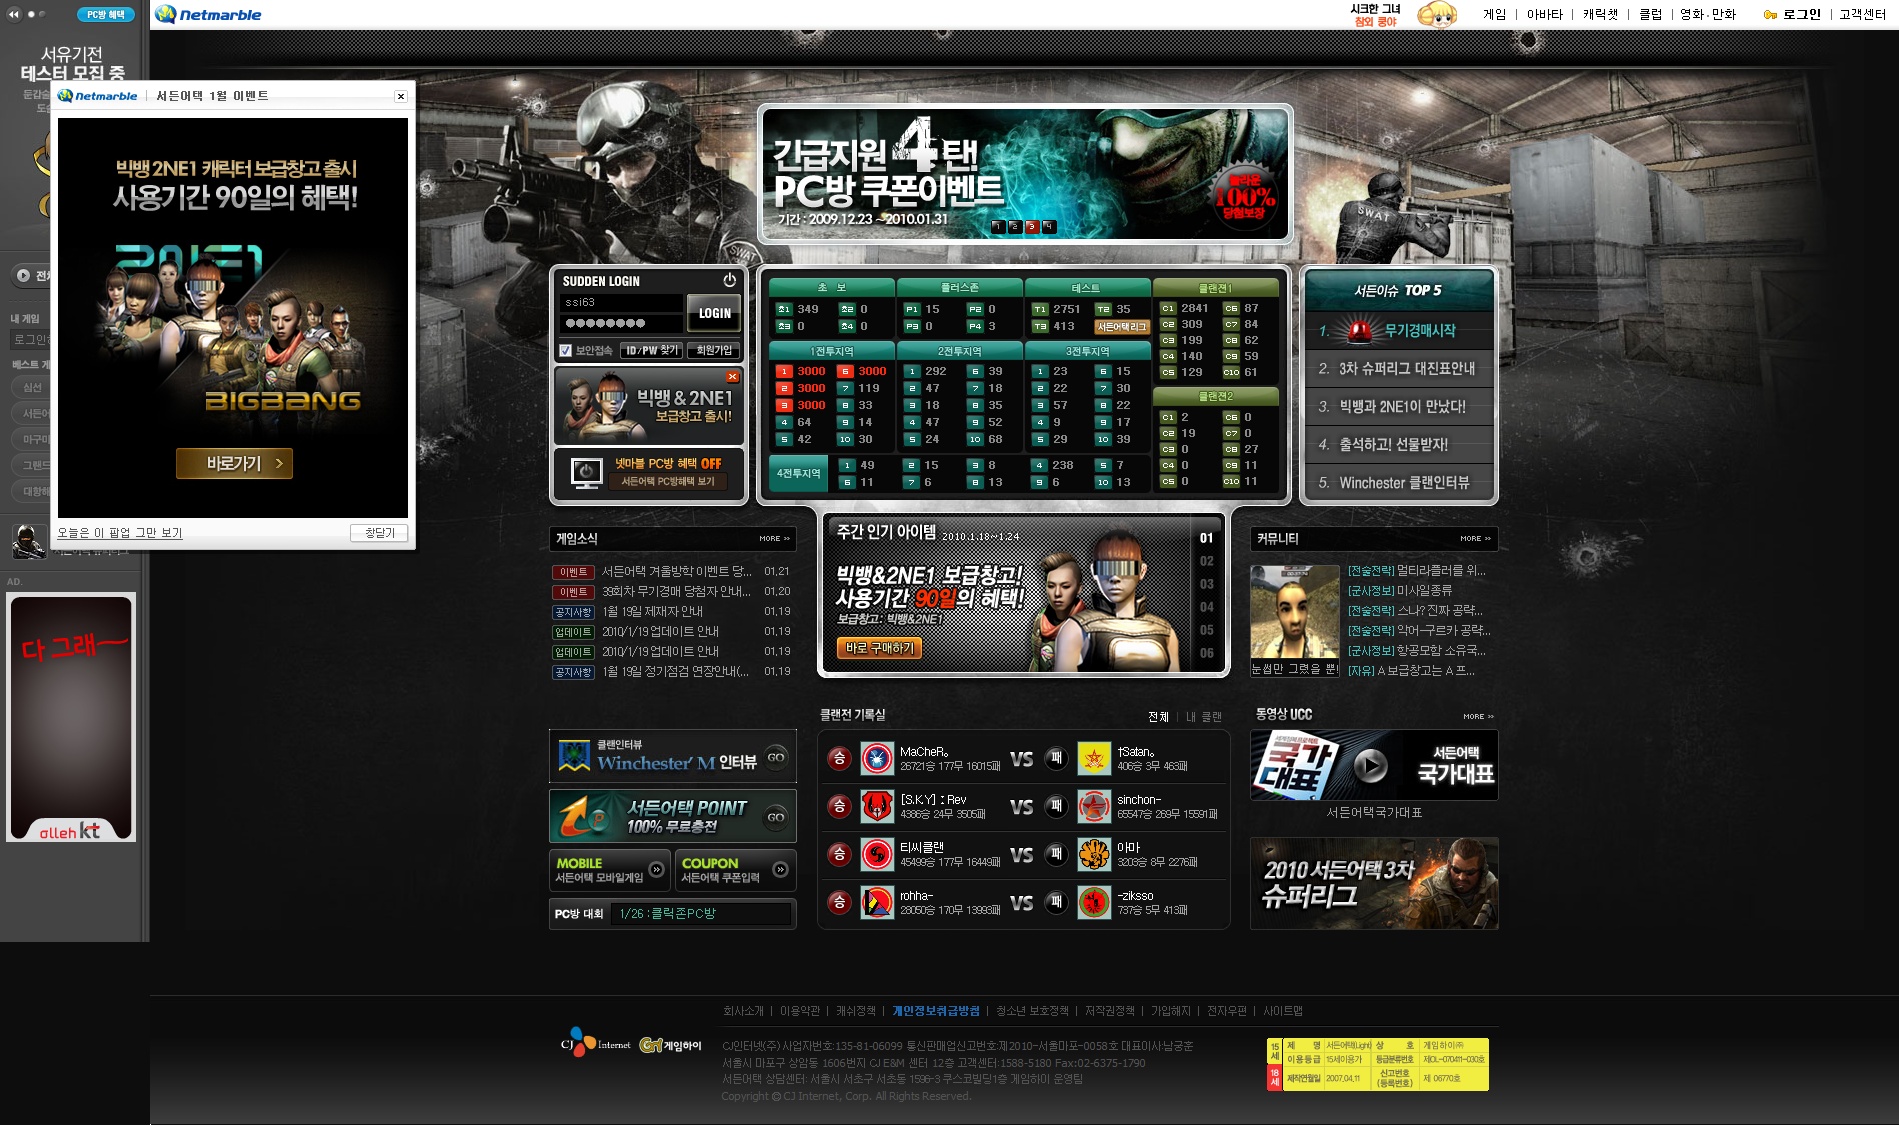Click the Netmarble logo in top bar
This screenshot has height=1125, width=1899.
pos(208,14)
